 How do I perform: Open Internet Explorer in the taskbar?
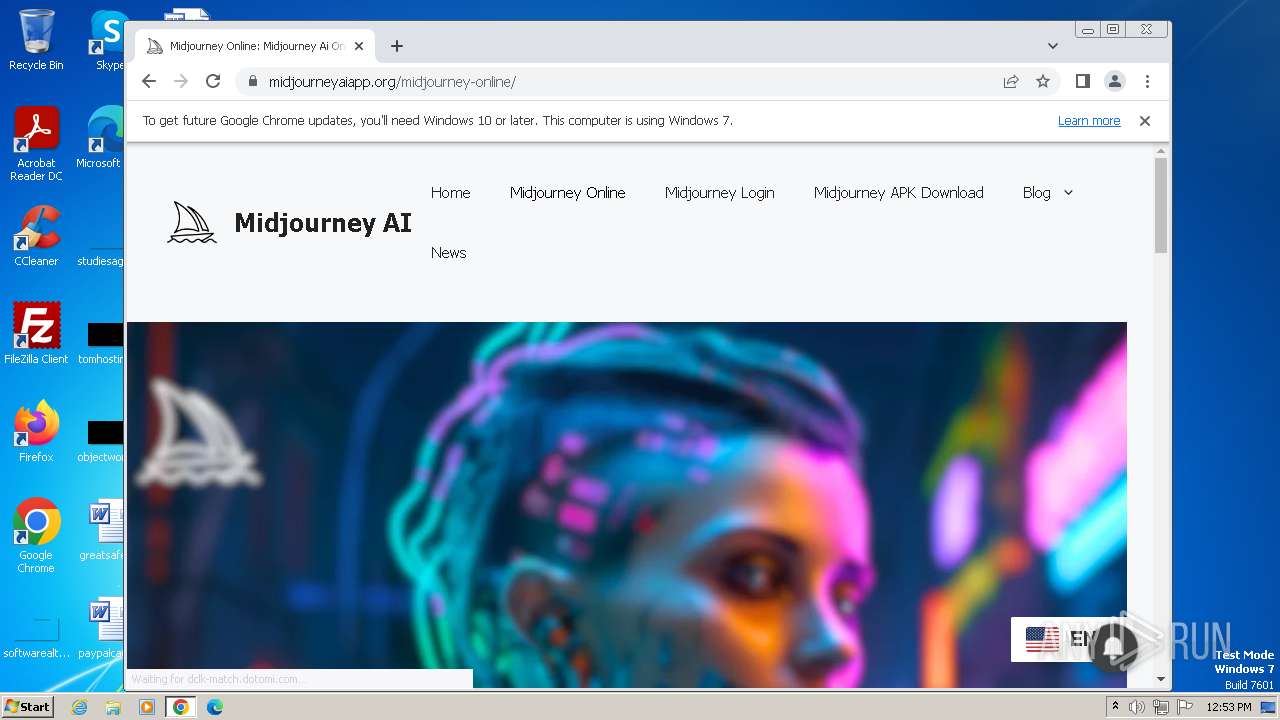click(79, 707)
